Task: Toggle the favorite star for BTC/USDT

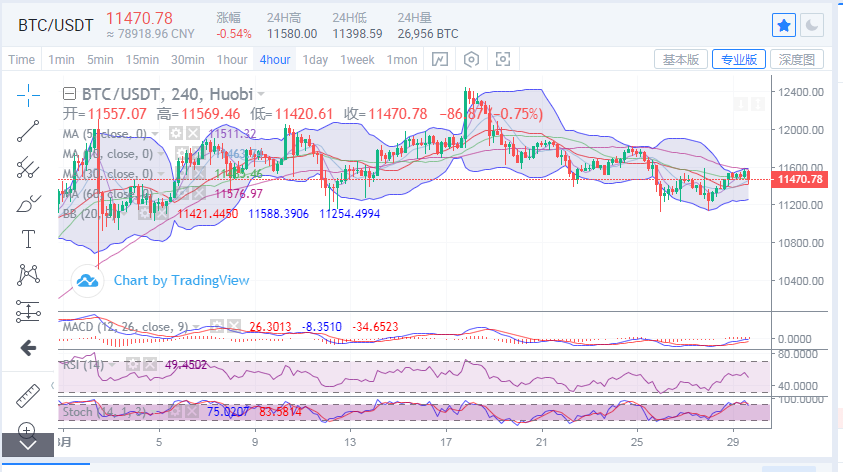Action: (x=784, y=24)
